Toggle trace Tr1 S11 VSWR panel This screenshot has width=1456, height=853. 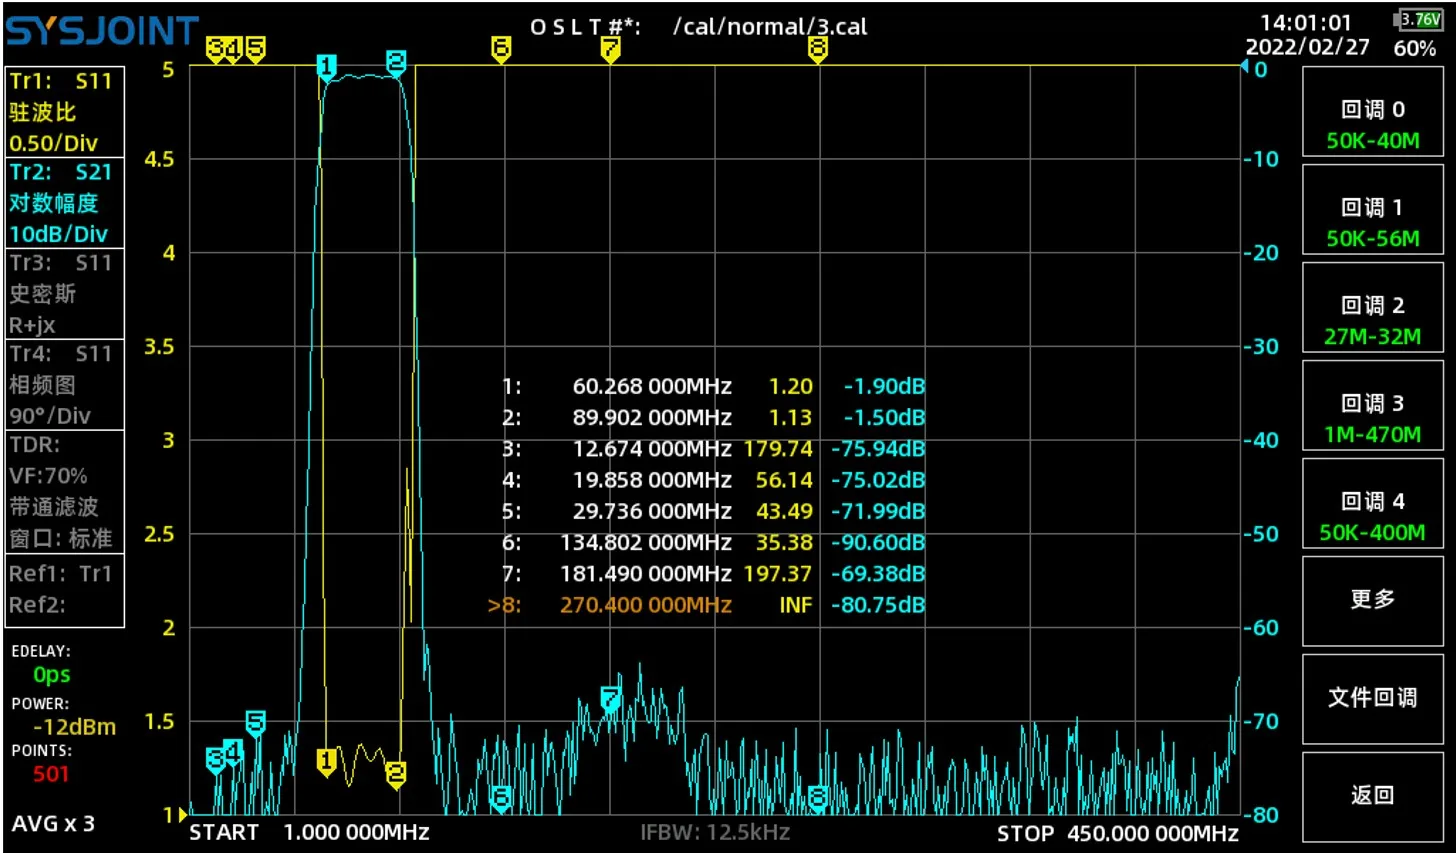click(65, 112)
